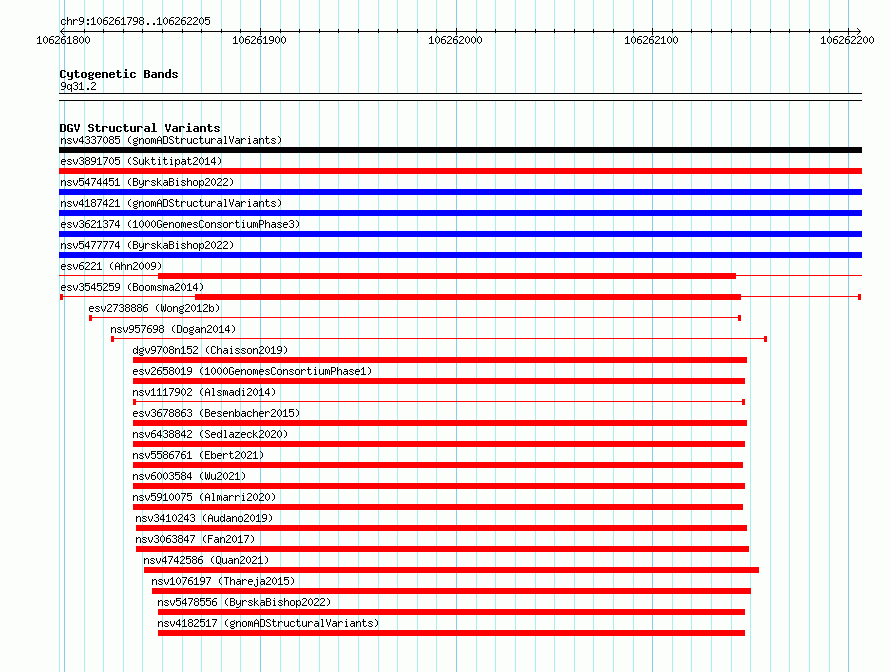890x672 pixels.
Task: Select the red nsv3410243 variant bar
Action: (x=442, y=528)
